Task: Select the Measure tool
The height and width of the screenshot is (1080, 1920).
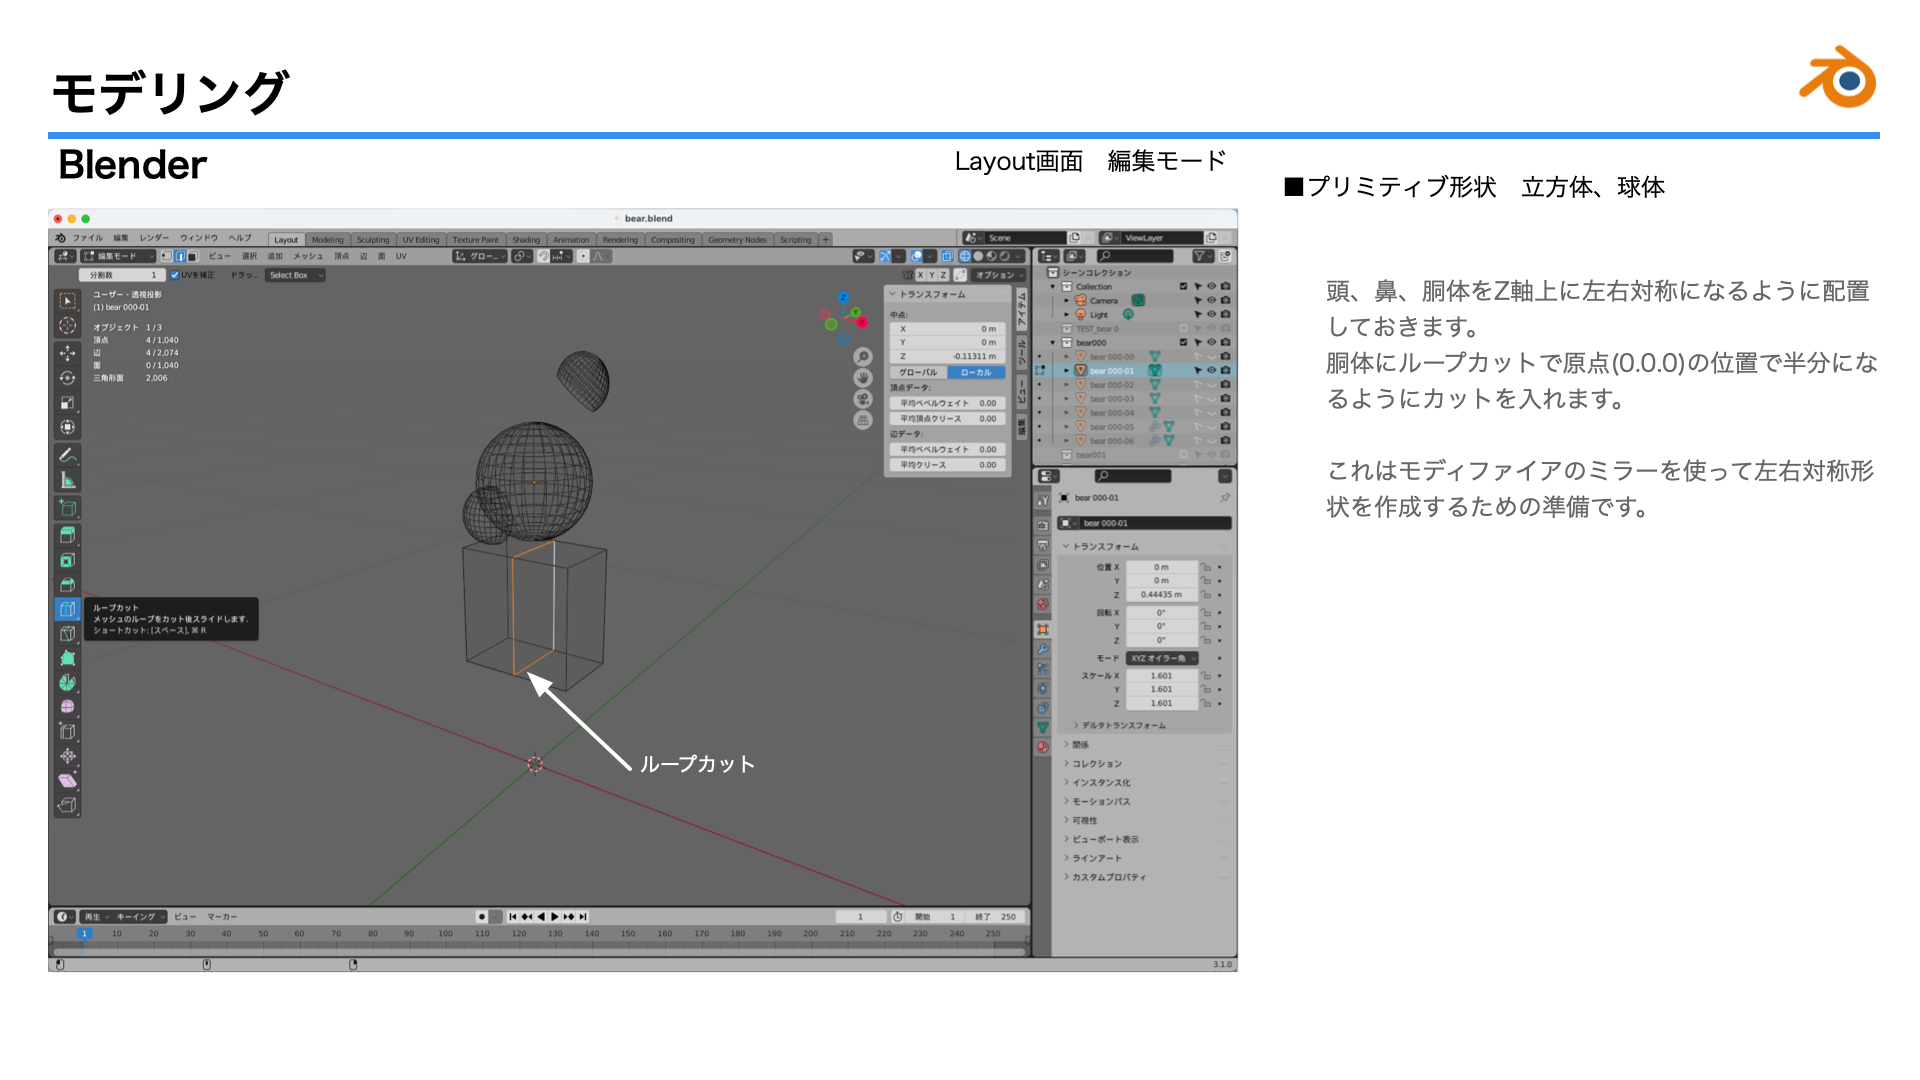Action: click(x=67, y=480)
